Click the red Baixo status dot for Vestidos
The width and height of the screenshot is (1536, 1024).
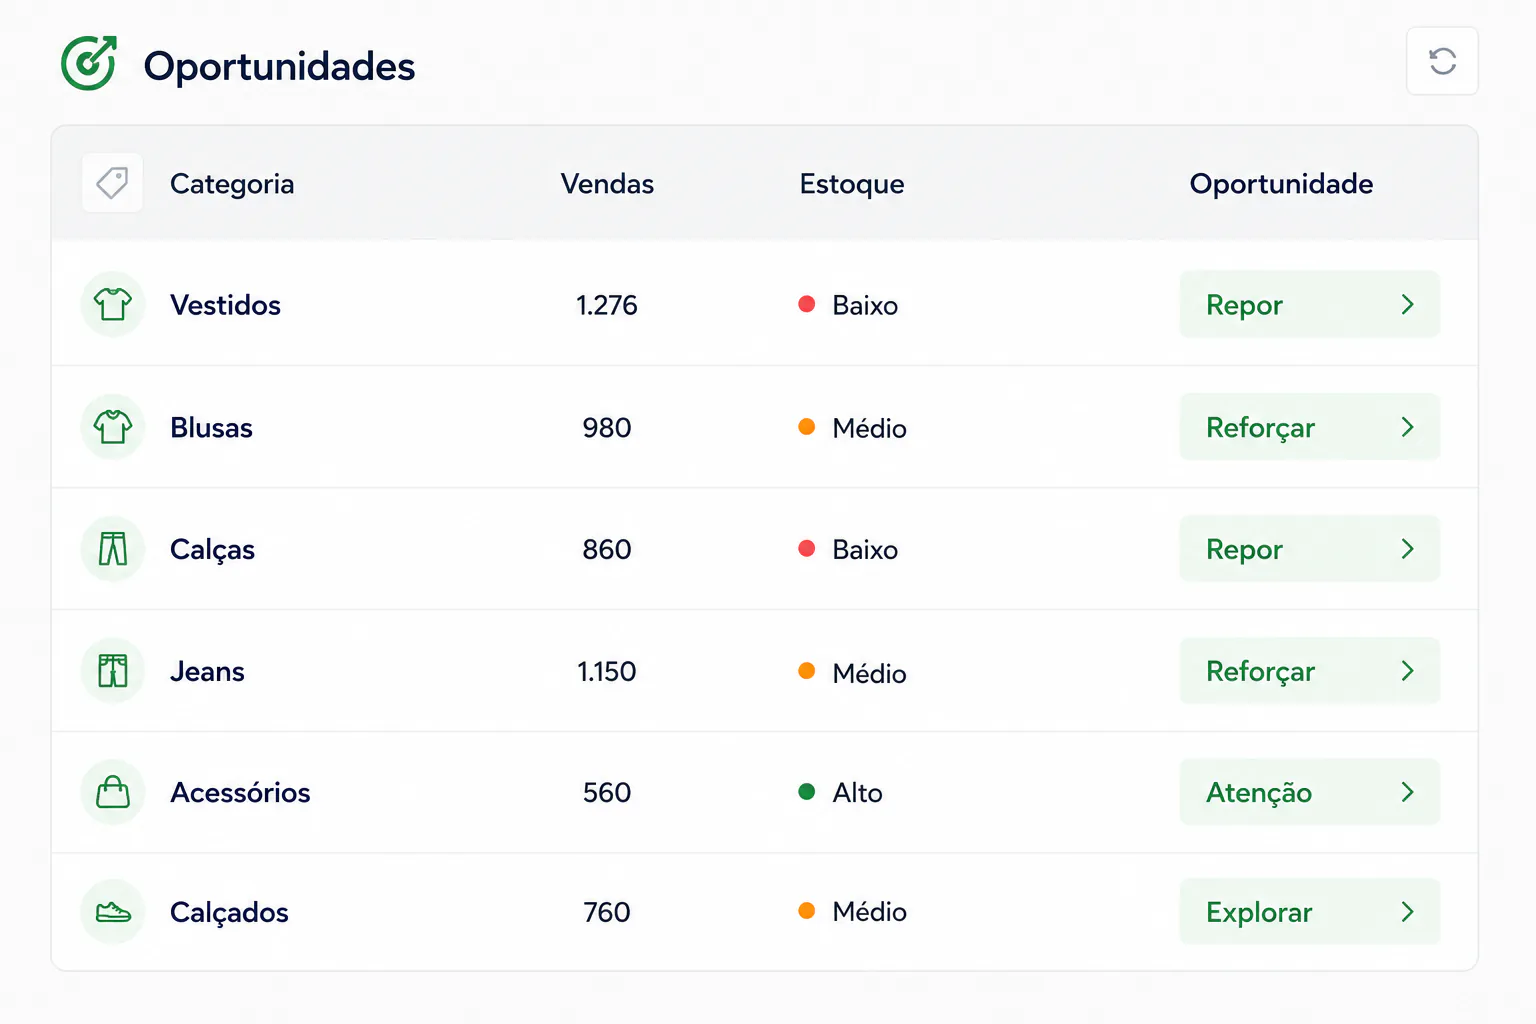807,304
